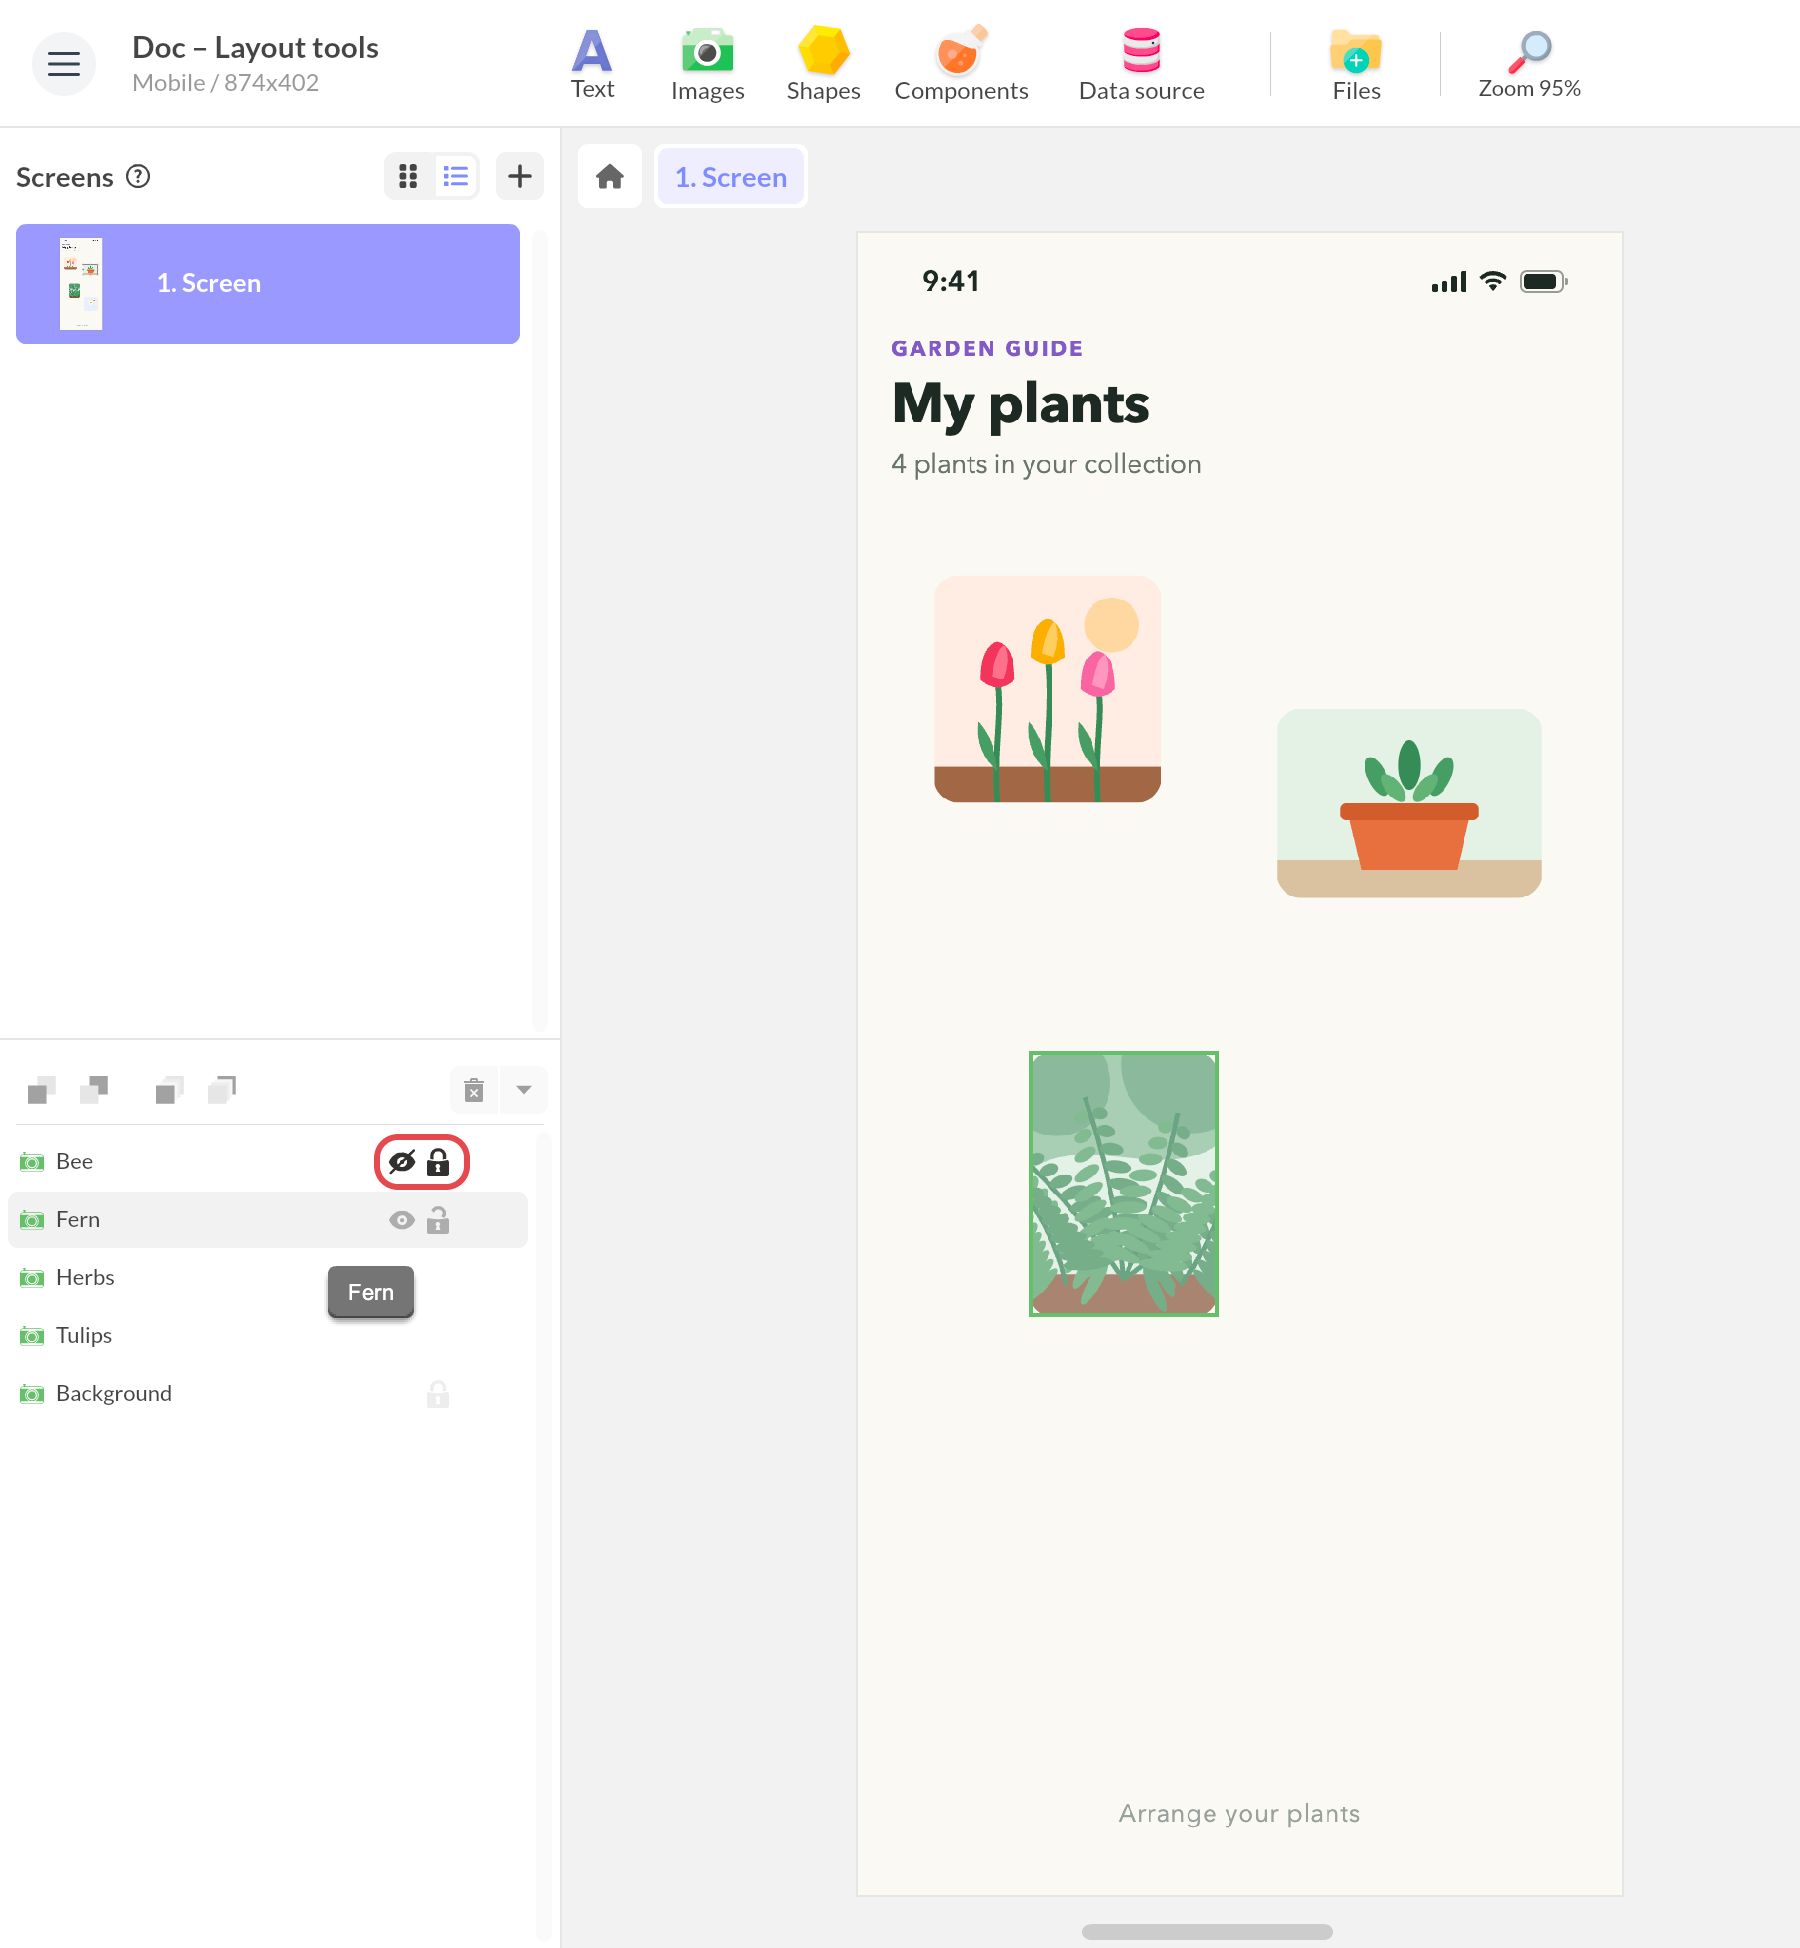Select the Tulips layer row
The width and height of the screenshot is (1800, 1948).
tap(268, 1336)
